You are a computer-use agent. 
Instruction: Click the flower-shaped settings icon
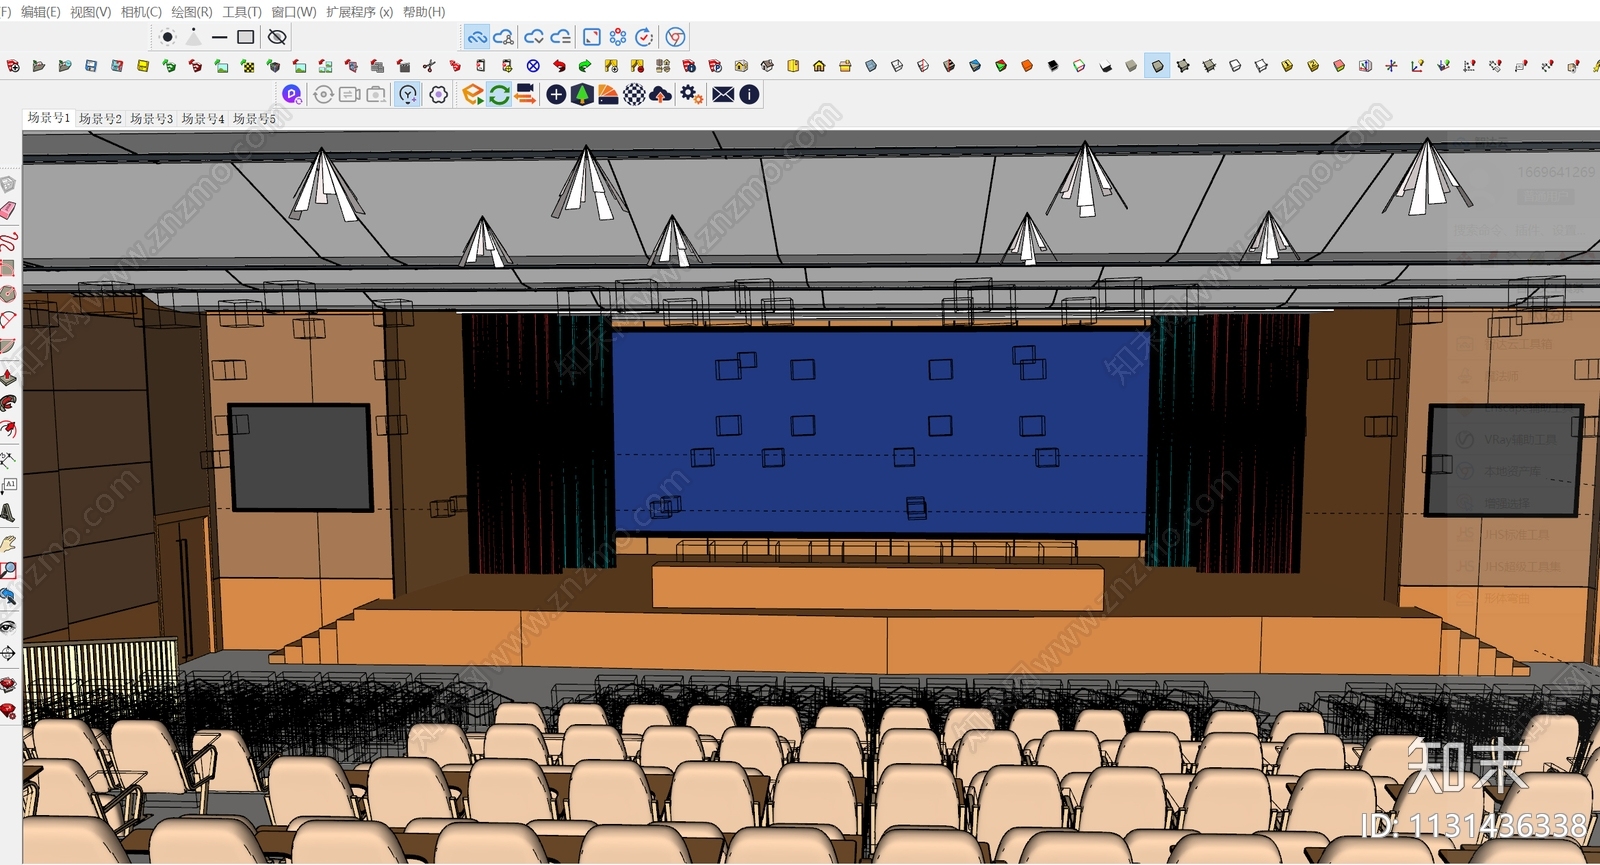tap(439, 94)
